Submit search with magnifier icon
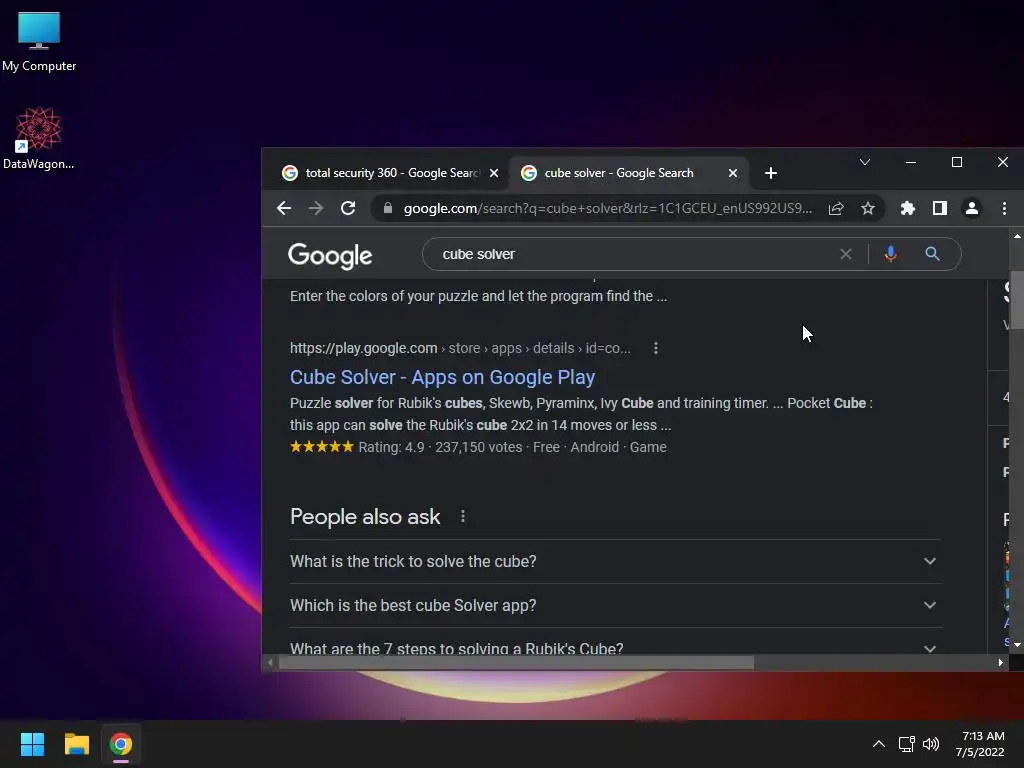Viewport: 1024px width, 768px height. click(x=933, y=254)
